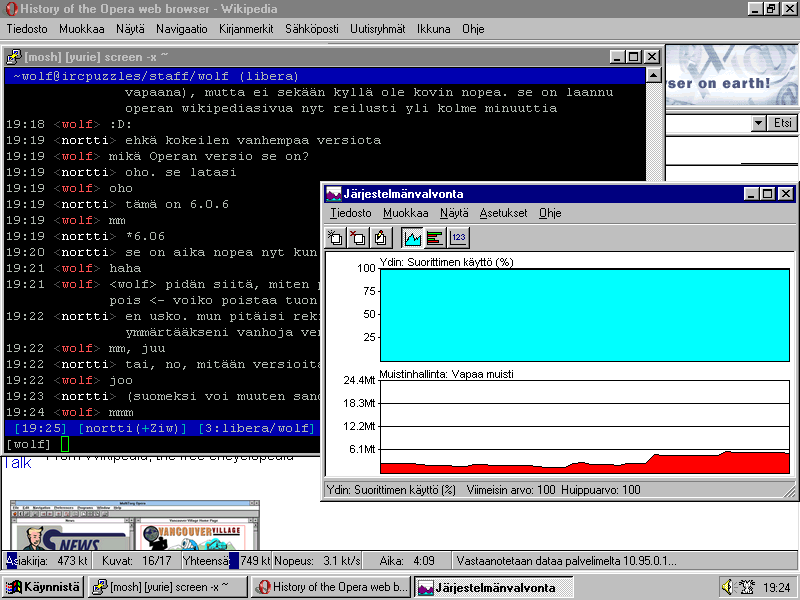The image size is (800, 600).
Task: Click the Add item icon in Järjestelmänvalvonta toolbar
Action: [335, 238]
